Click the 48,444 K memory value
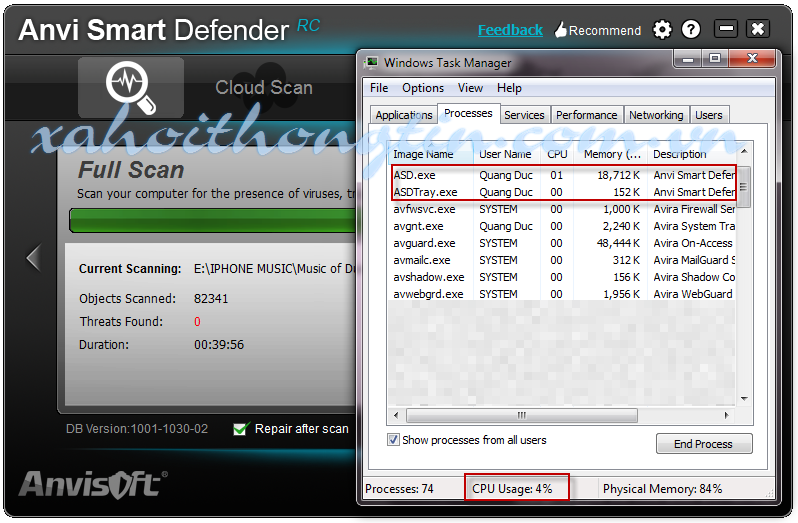Viewport: 798px width, 523px height. click(x=618, y=243)
